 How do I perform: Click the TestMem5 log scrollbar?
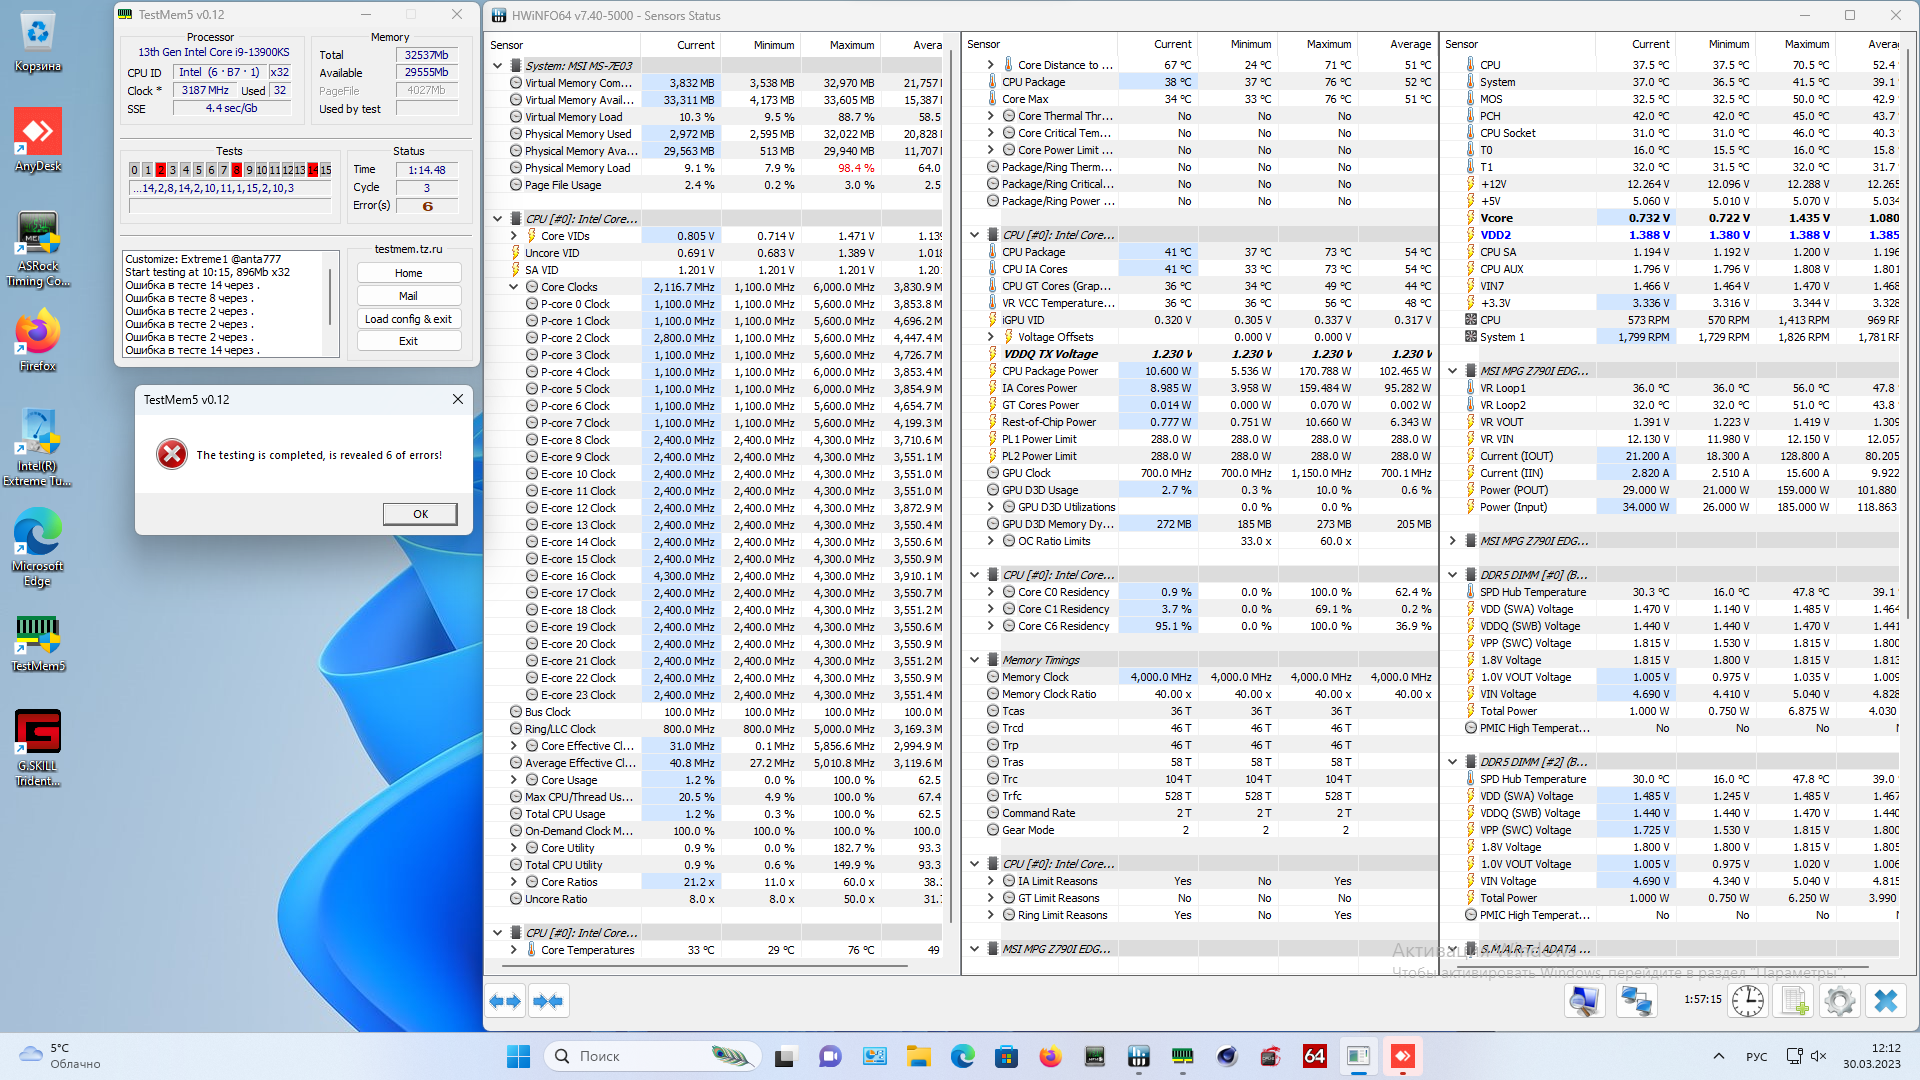[330, 297]
